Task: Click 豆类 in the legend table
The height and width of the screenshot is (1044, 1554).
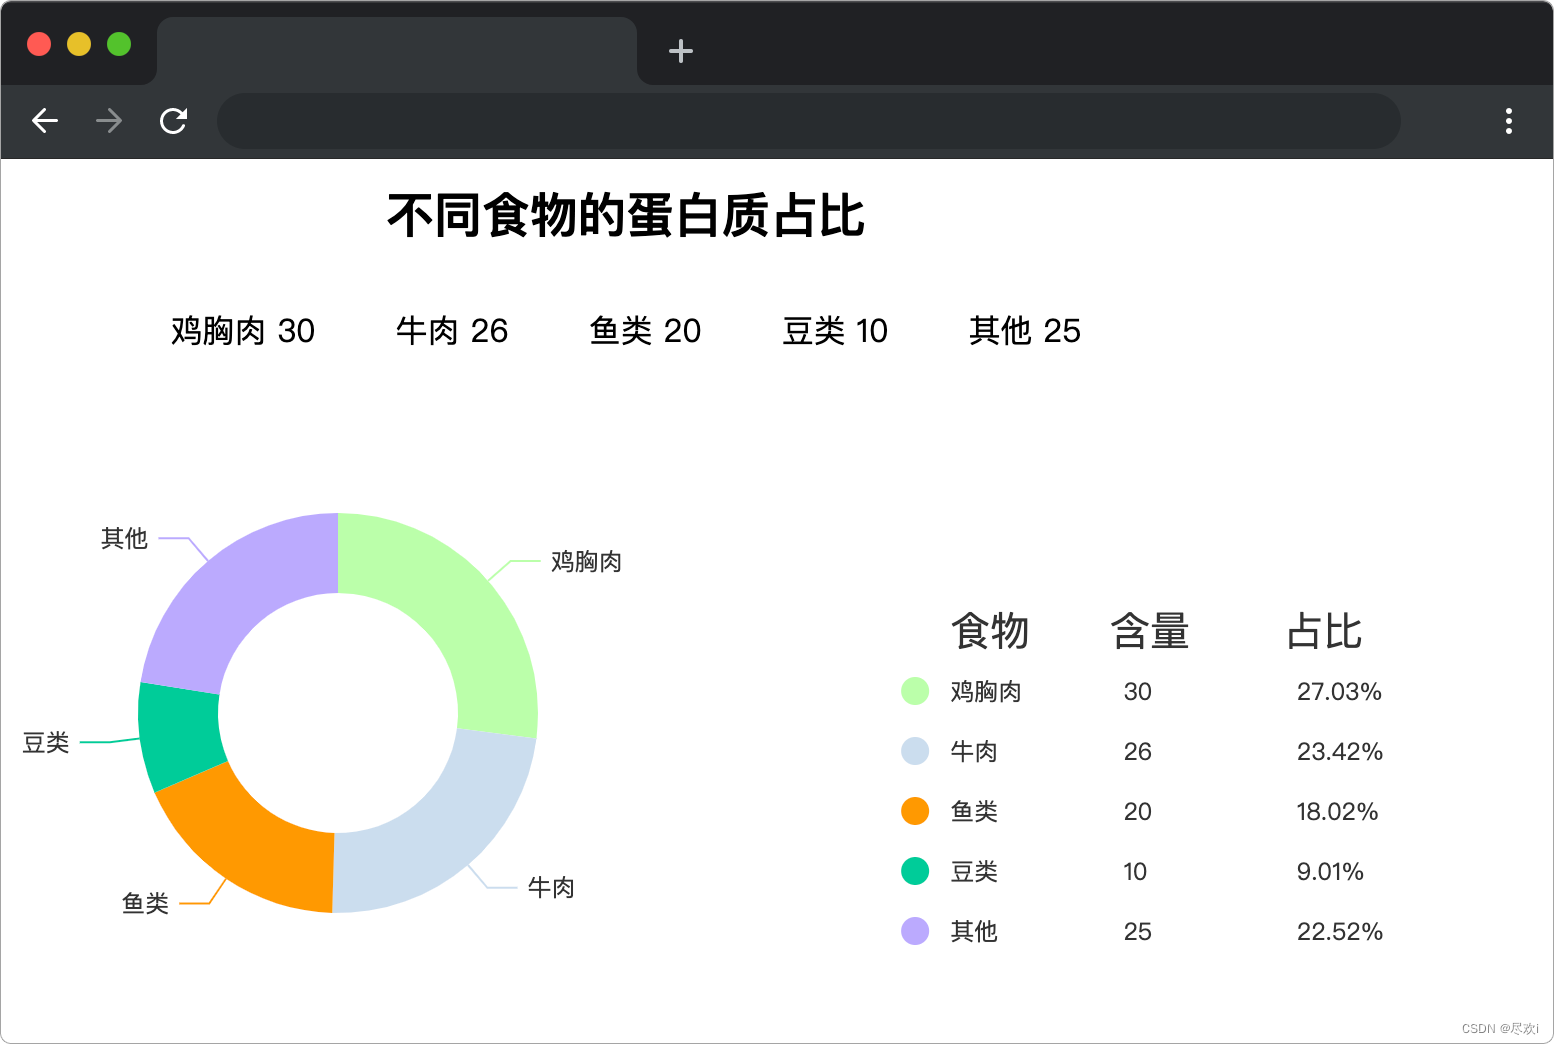Action: click(x=974, y=872)
